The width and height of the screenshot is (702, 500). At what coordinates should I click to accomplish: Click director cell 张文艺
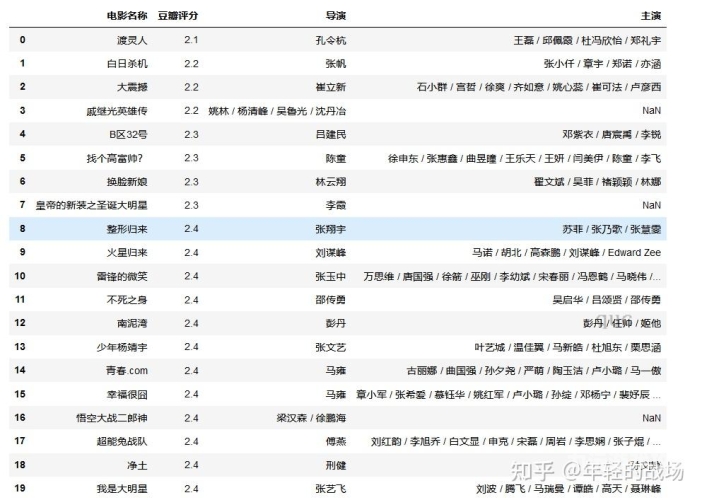[331, 347]
